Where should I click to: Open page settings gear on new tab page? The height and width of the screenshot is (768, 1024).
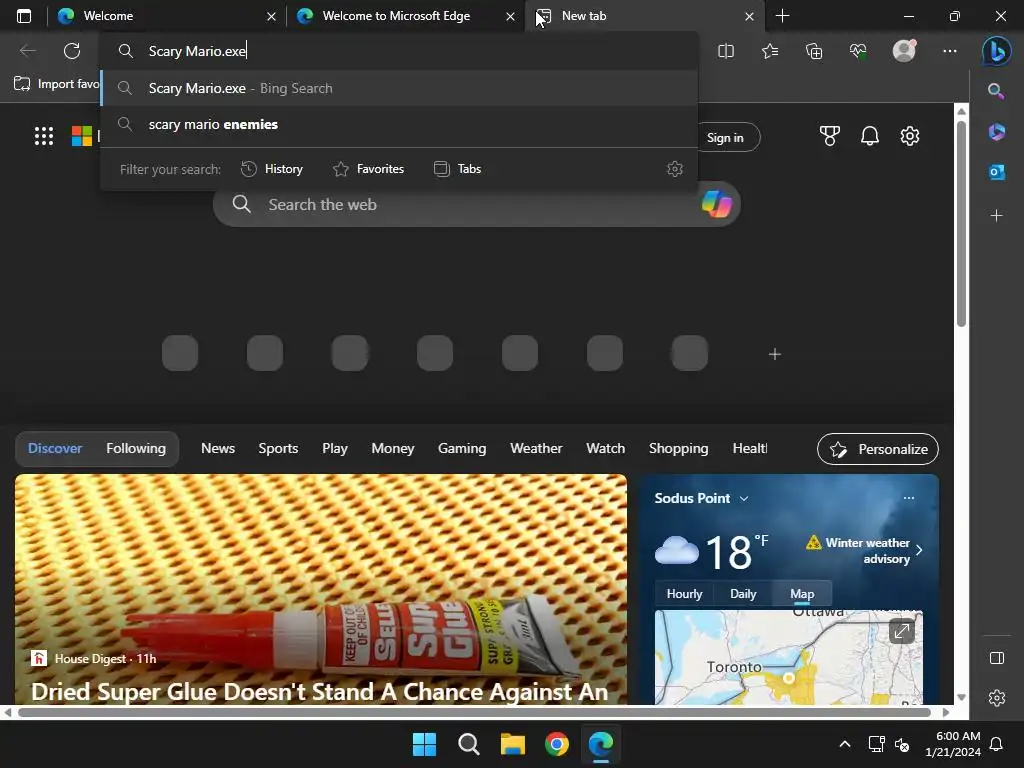point(910,136)
